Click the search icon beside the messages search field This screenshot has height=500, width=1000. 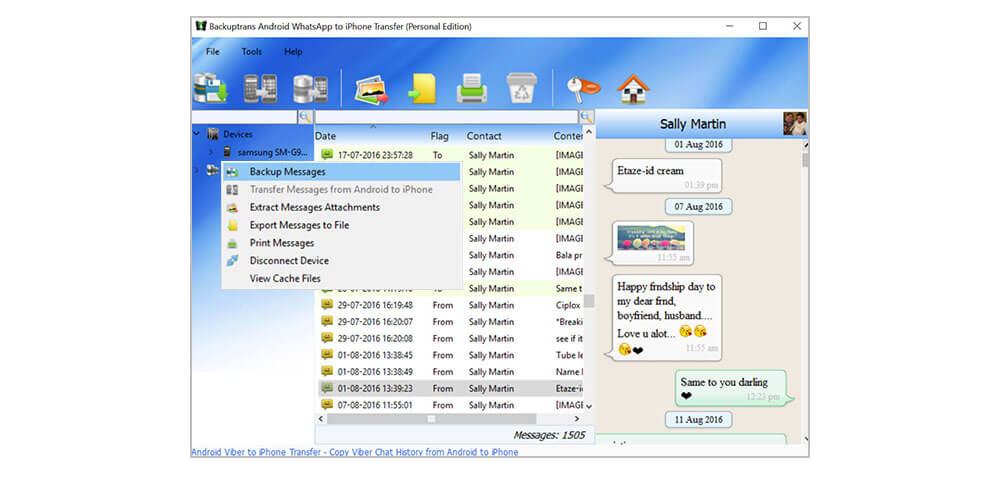point(587,117)
